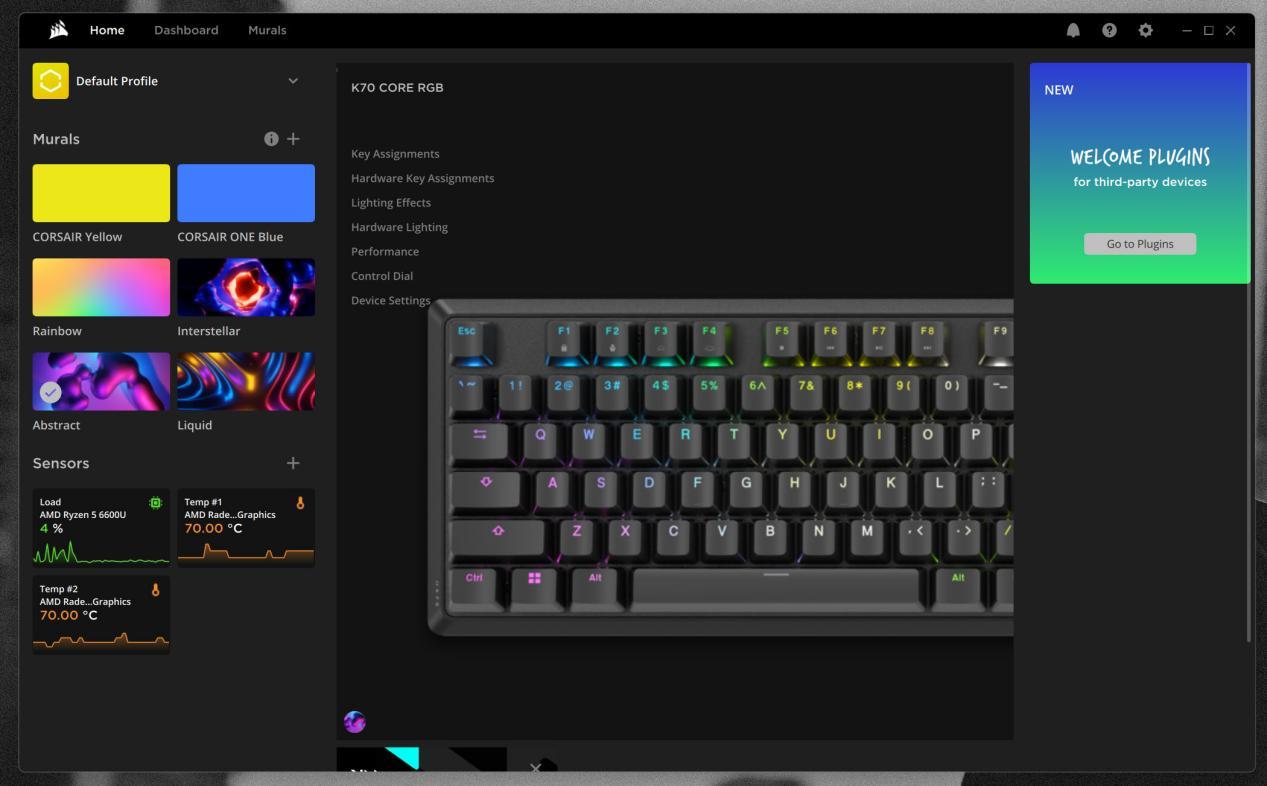Open the notifications bell
The image size is (1267, 786).
click(x=1073, y=30)
